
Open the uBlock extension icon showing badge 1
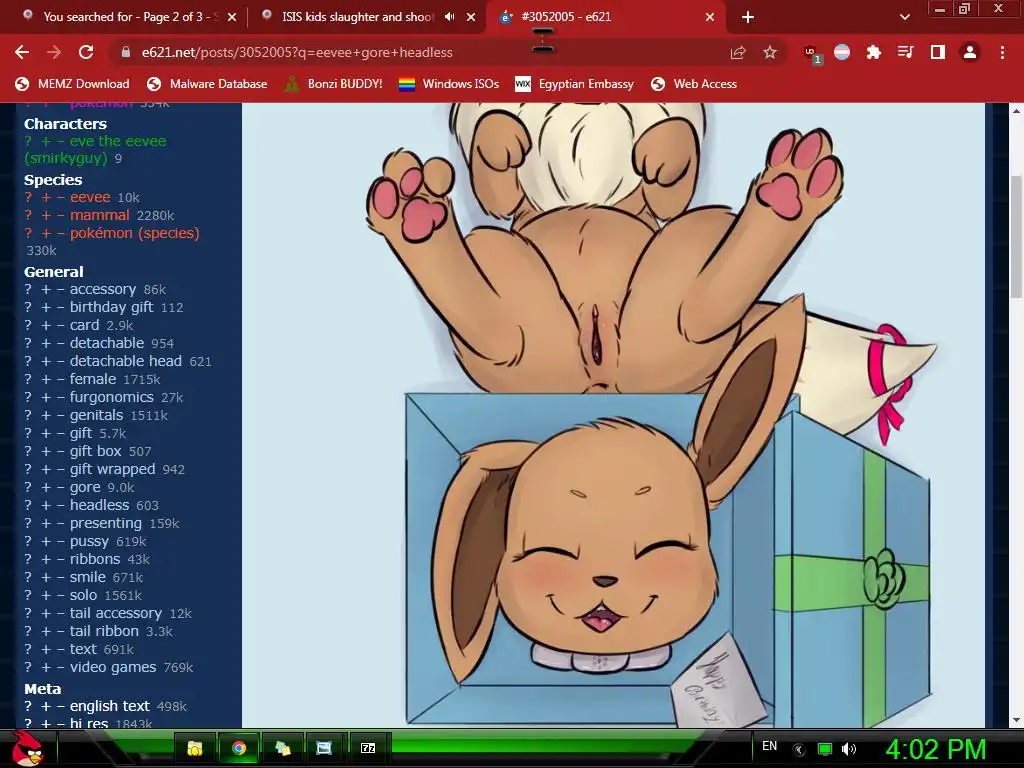click(812, 54)
